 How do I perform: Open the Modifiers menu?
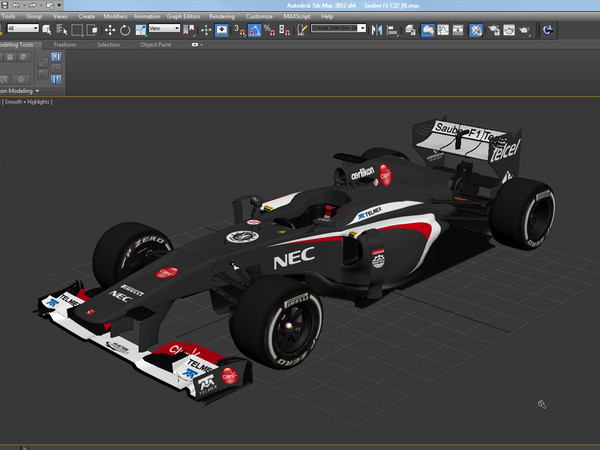115,16
